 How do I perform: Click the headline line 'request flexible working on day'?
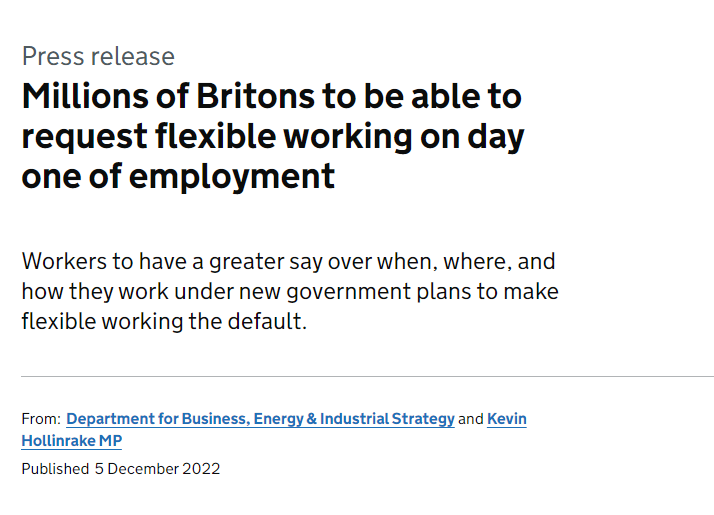pyautogui.click(x=273, y=136)
